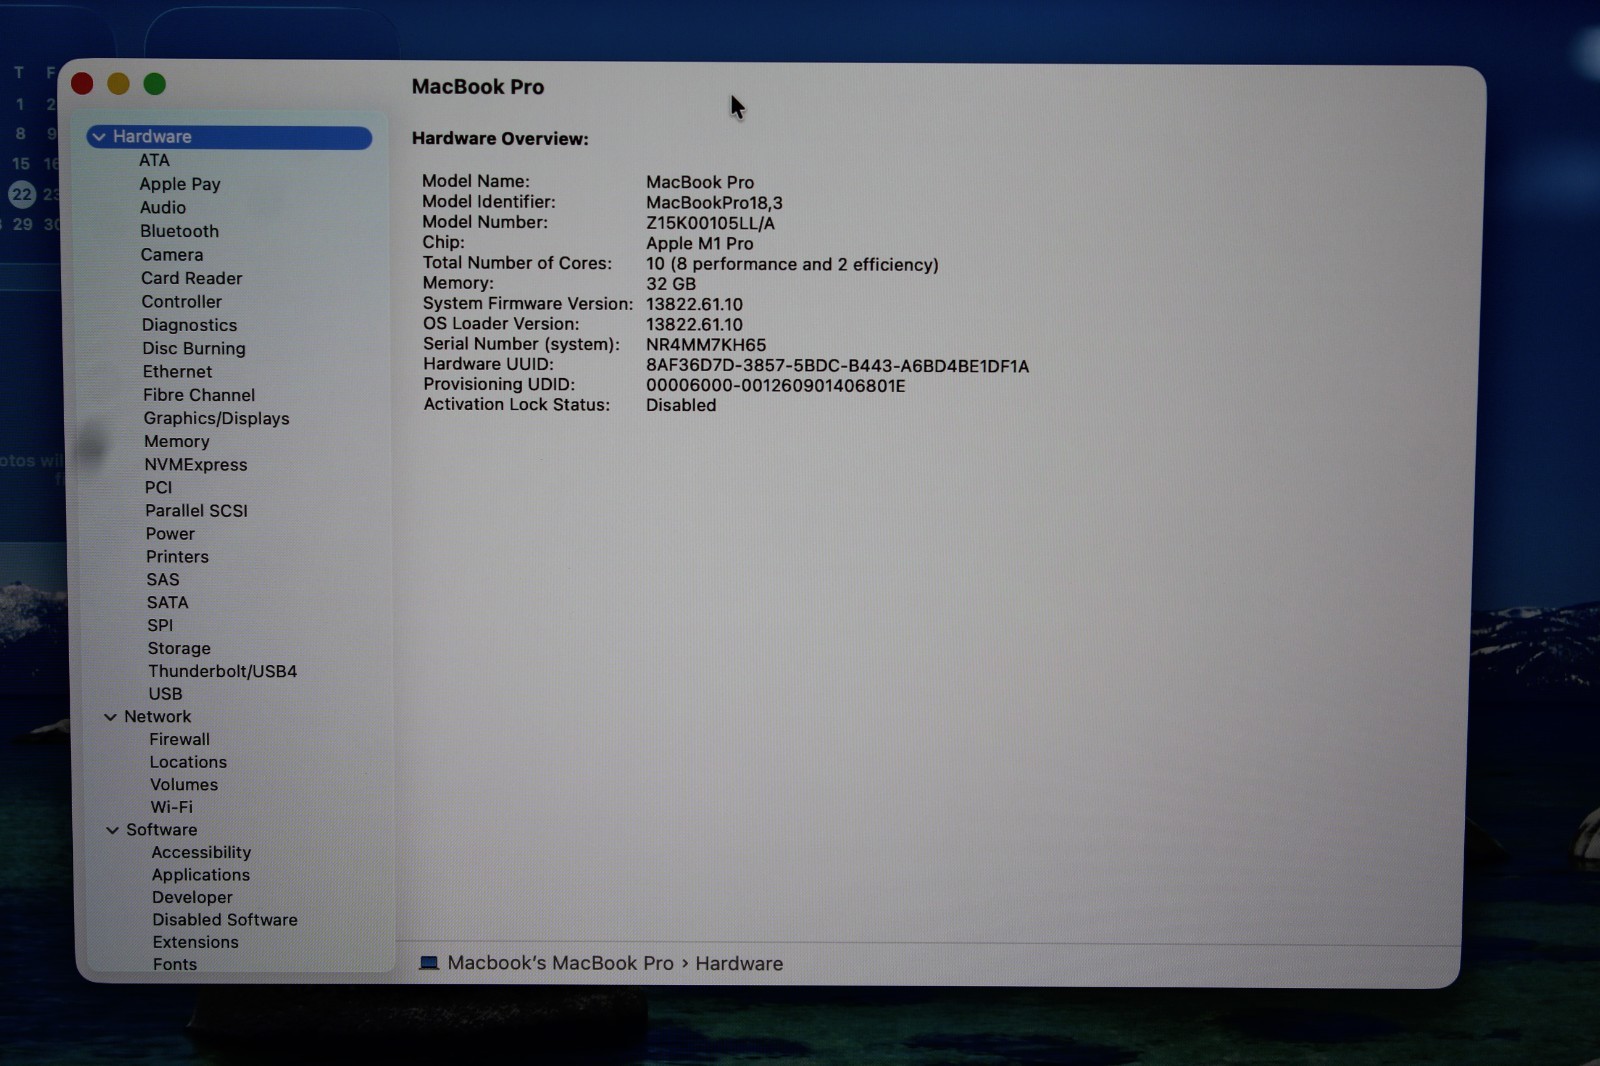
Task: Select NVMExpress in the sidebar
Action: (x=196, y=464)
